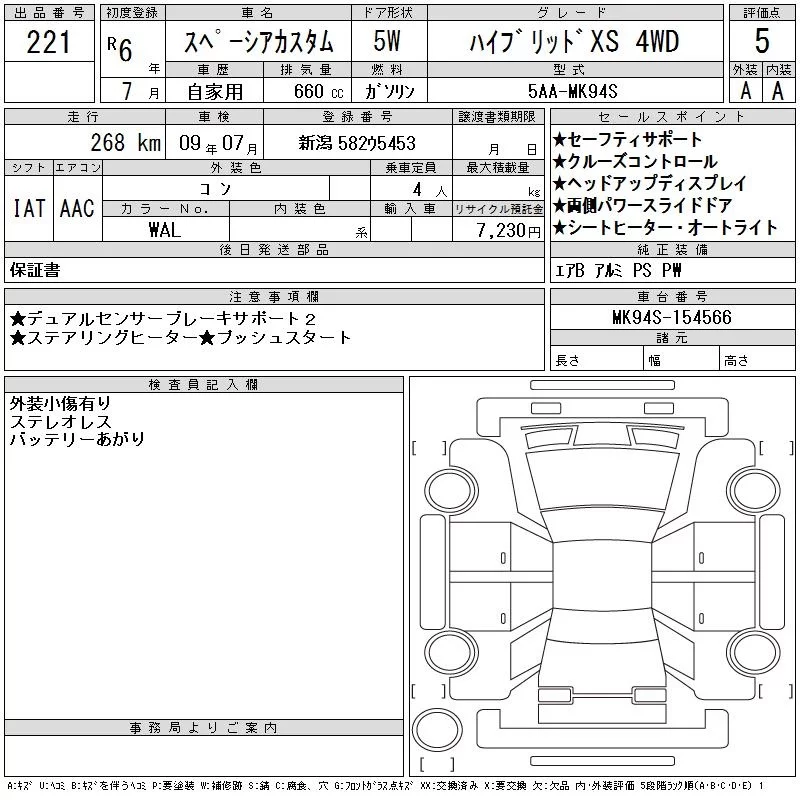
Task: Click registration number 新潟 582う5453
Action: [357, 143]
